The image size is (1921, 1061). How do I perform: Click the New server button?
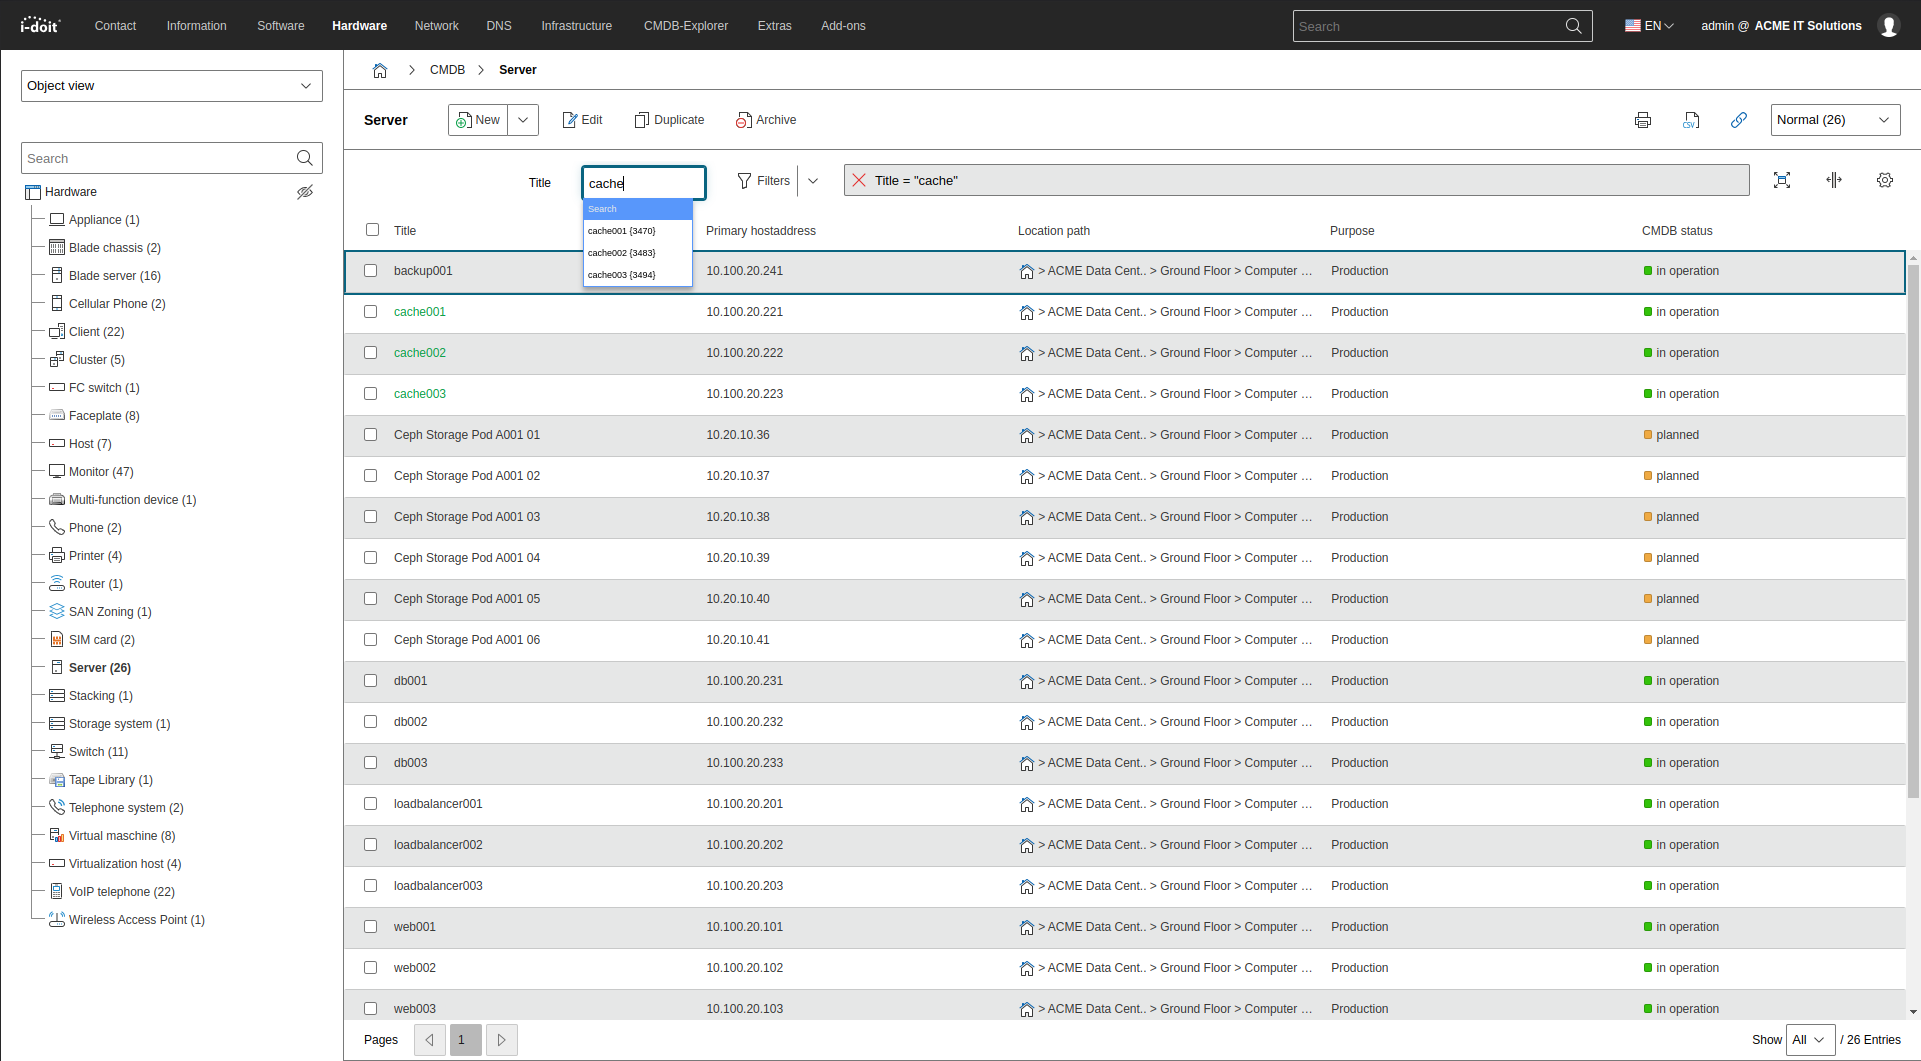tap(478, 120)
